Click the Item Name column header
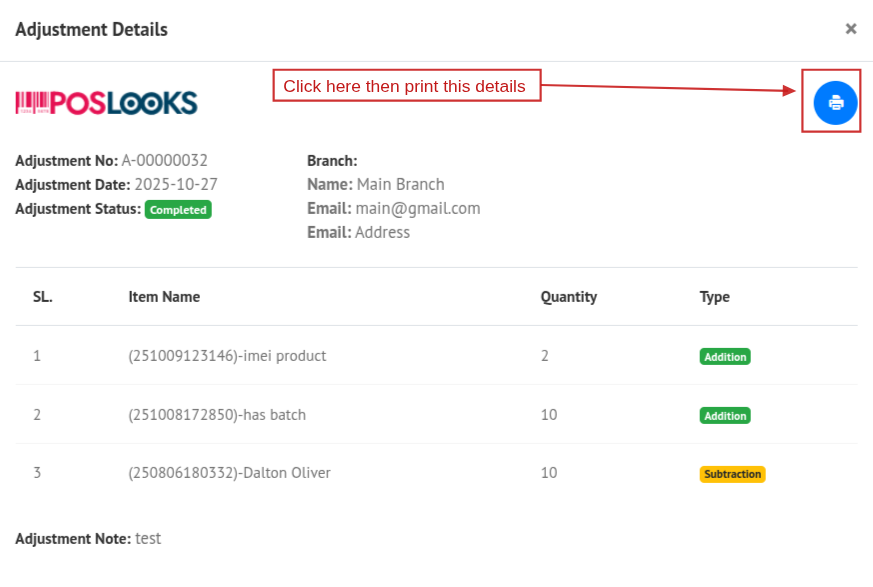Viewport: 873px width, 587px height. [164, 297]
